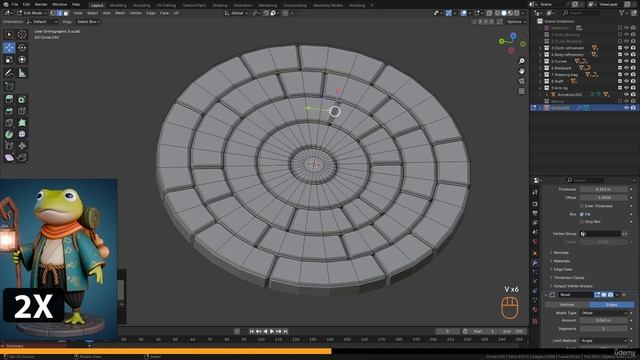Open the Select Box drag dropdown
The height and width of the screenshot is (360, 640).
coord(88,22)
